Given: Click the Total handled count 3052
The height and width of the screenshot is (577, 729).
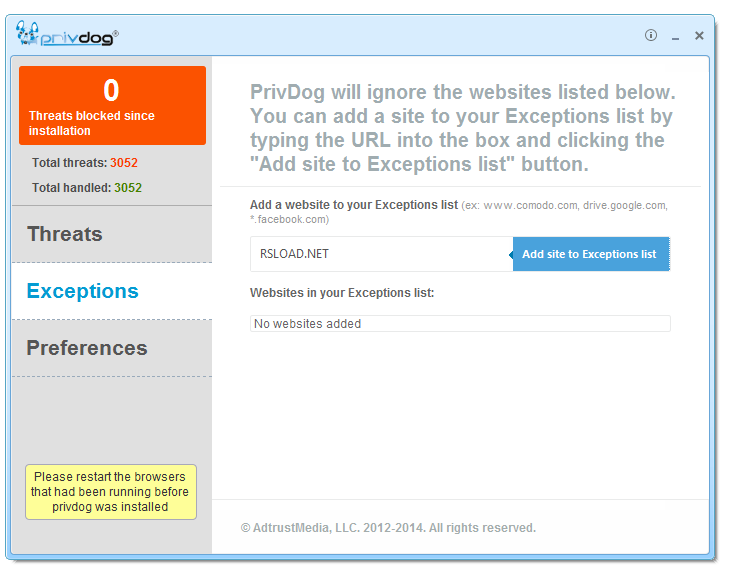Looking at the screenshot, I should (x=128, y=187).
